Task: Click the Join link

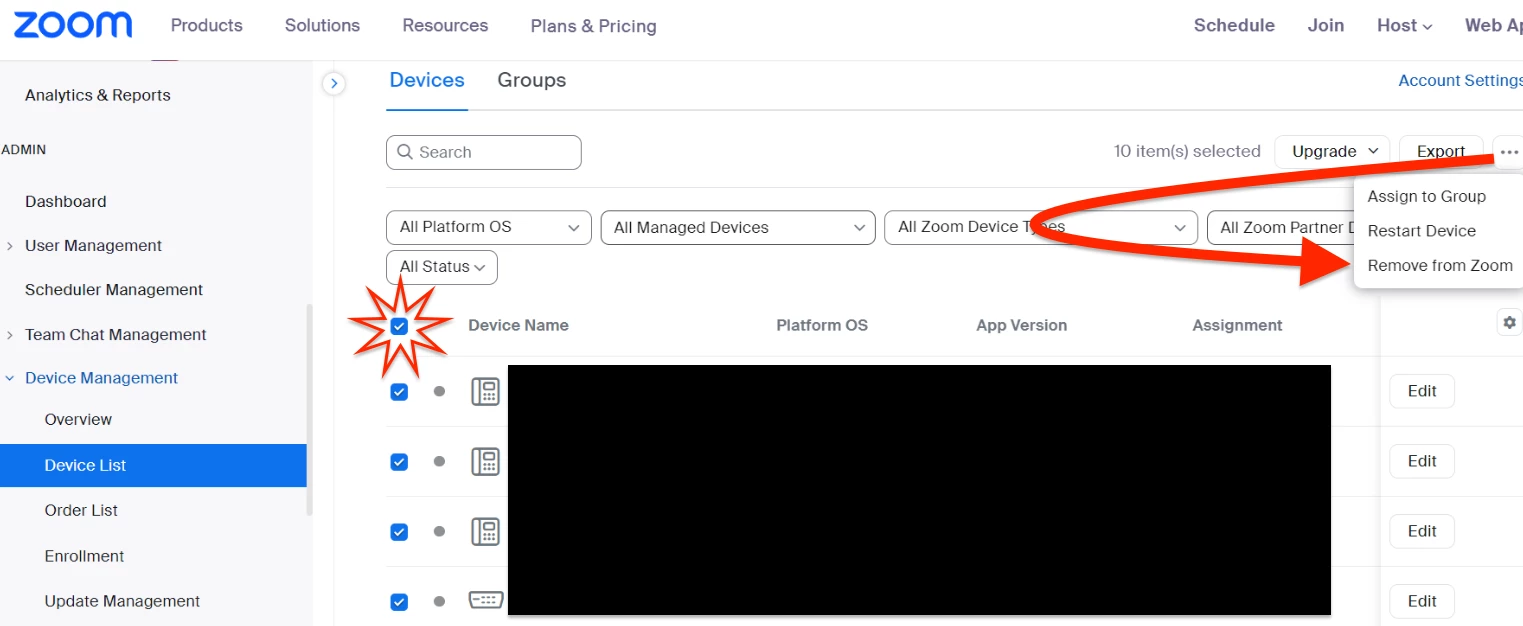Action: coord(1326,26)
